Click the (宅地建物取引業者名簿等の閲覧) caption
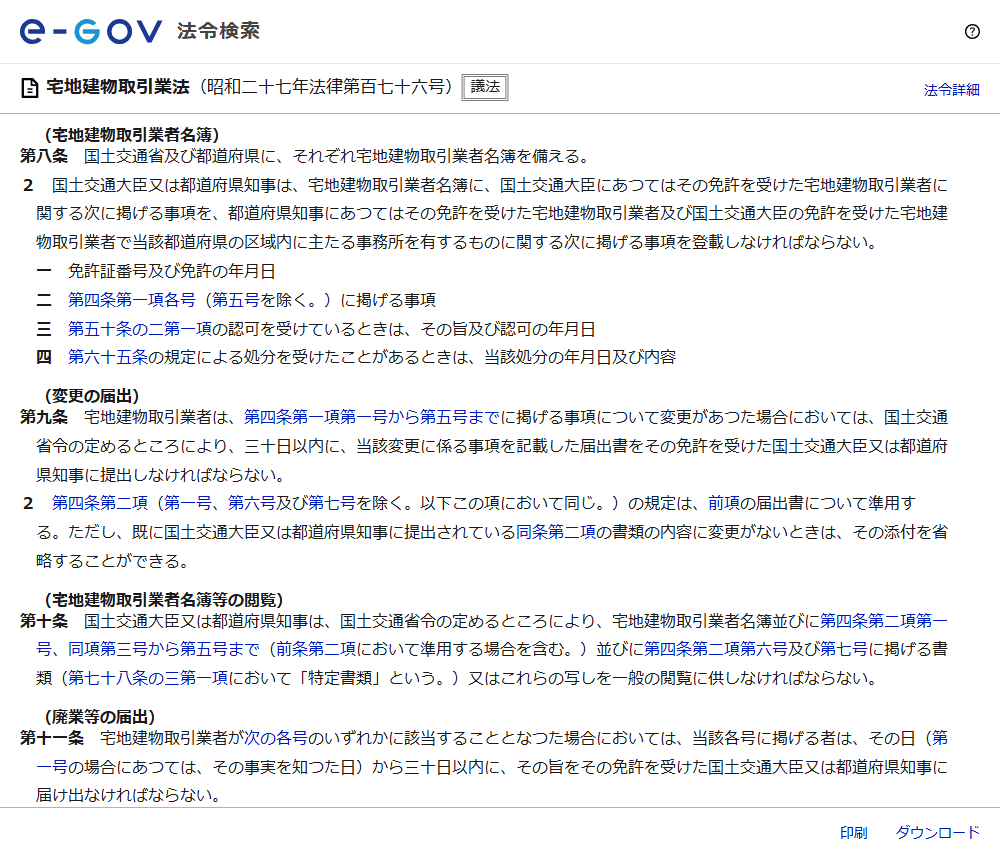The width and height of the screenshot is (1000, 860). click(164, 600)
